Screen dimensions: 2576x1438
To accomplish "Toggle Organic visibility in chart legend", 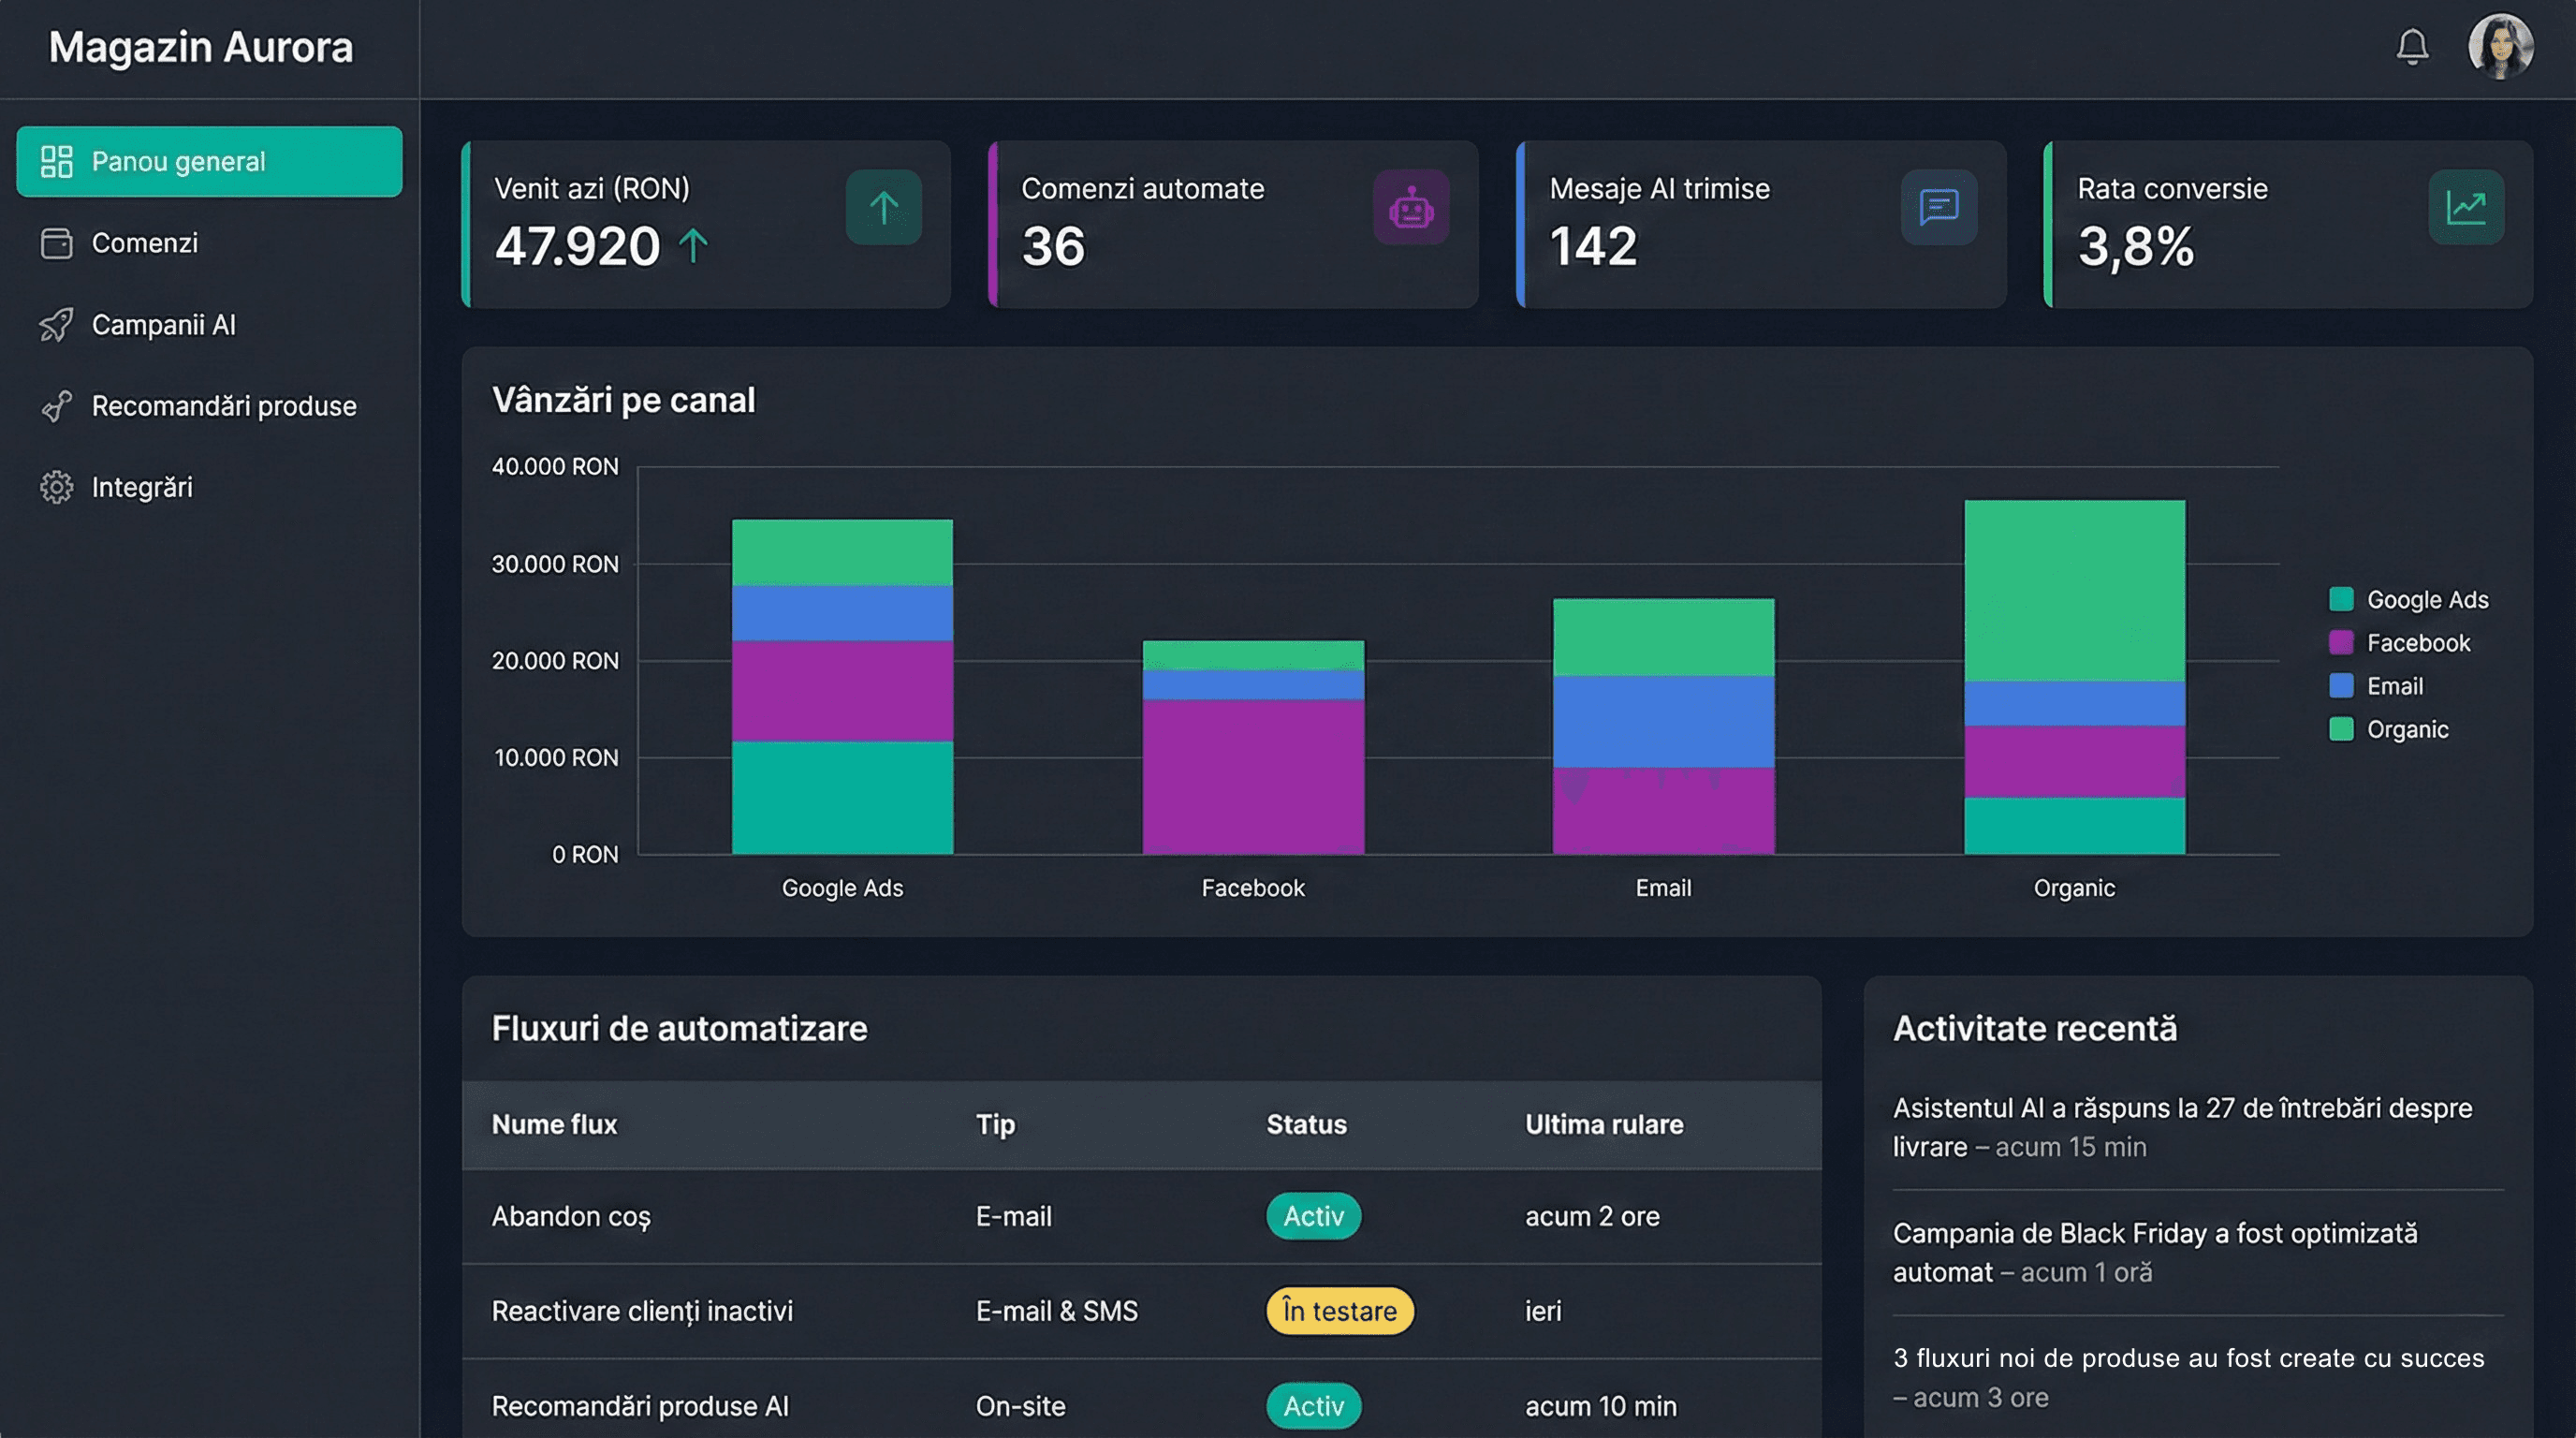I will pyautogui.click(x=2410, y=729).
